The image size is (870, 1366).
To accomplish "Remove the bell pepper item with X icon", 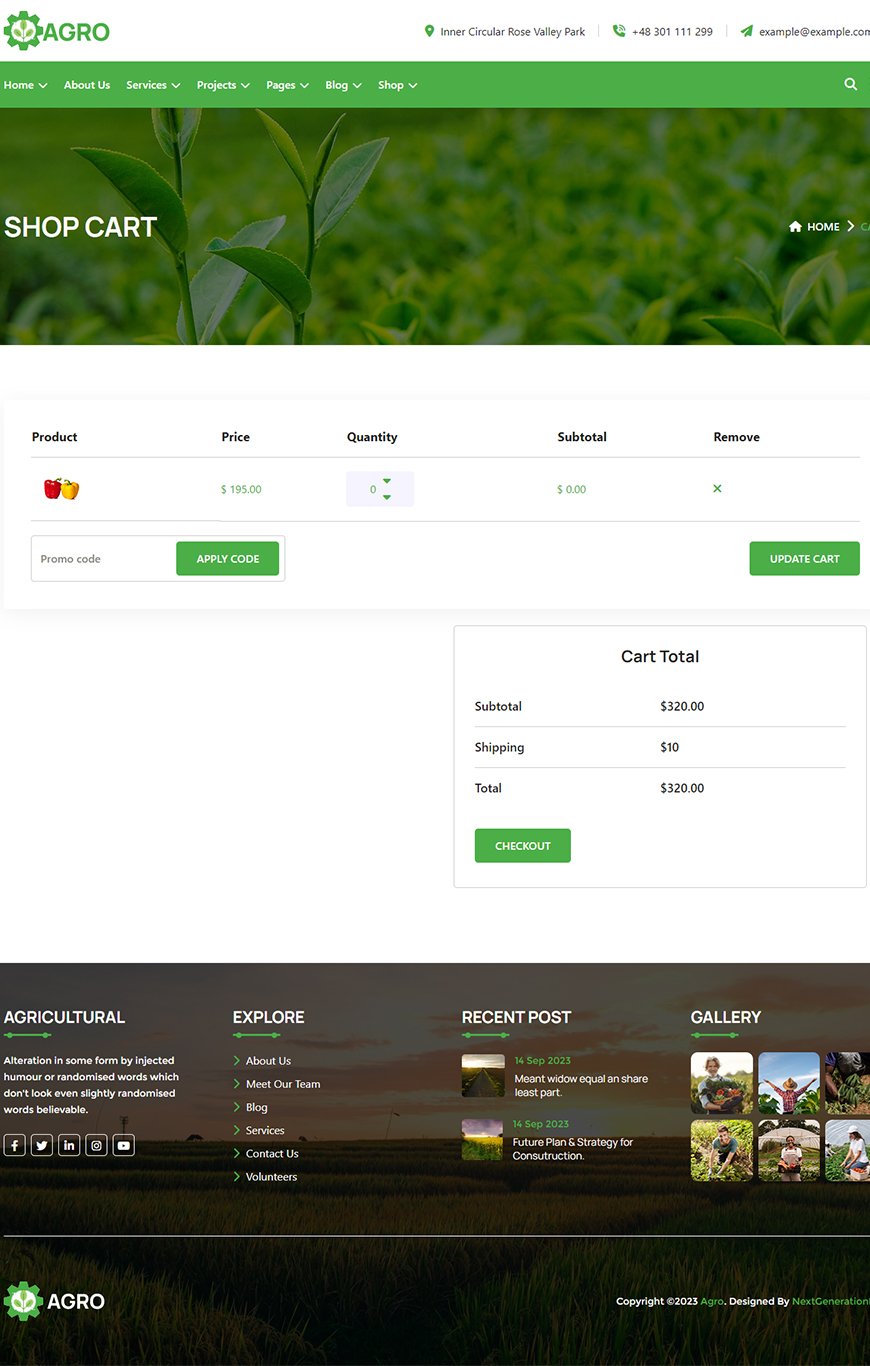I will pyautogui.click(x=717, y=489).
